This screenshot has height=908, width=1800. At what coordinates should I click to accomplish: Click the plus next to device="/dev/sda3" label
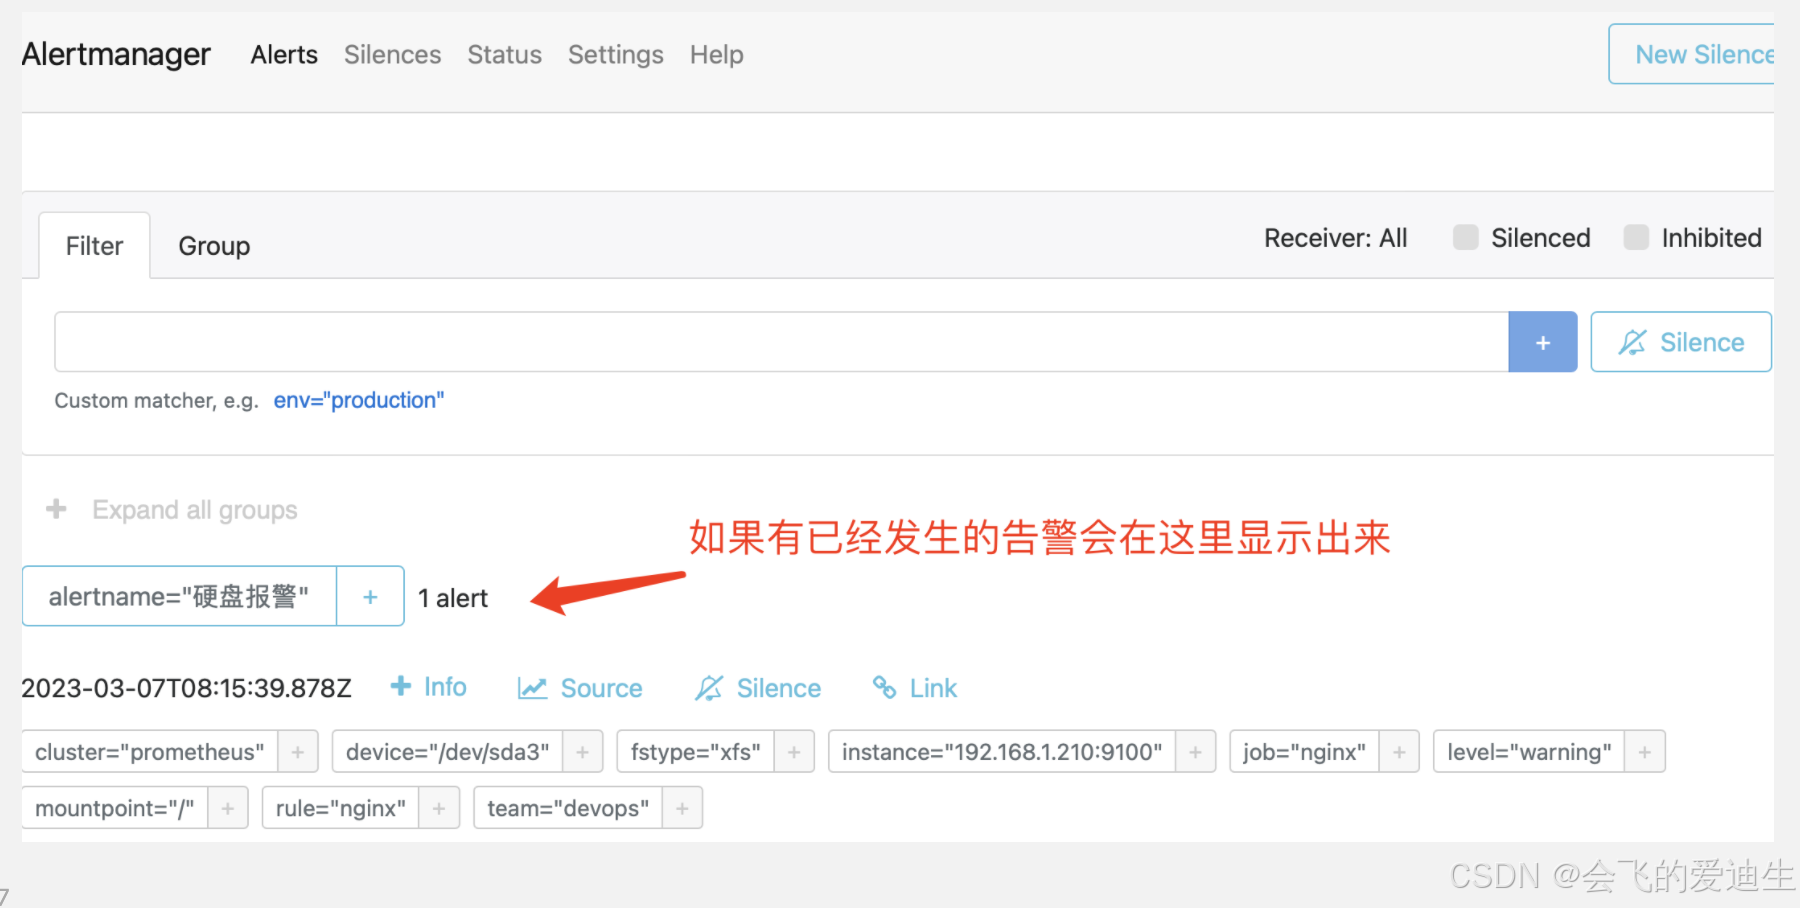pyautogui.click(x=583, y=752)
